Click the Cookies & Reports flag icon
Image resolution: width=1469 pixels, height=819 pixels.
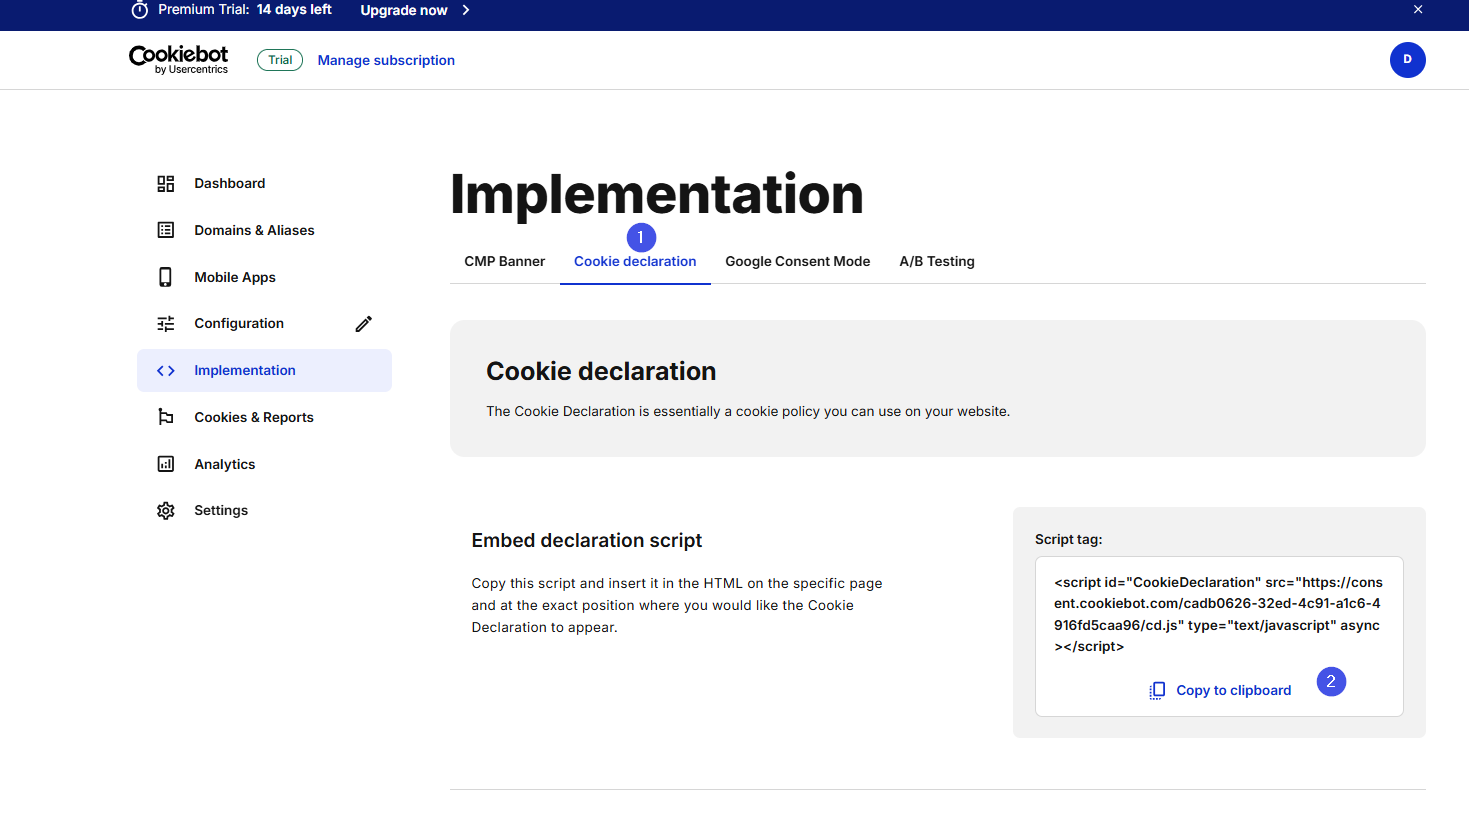(x=166, y=417)
